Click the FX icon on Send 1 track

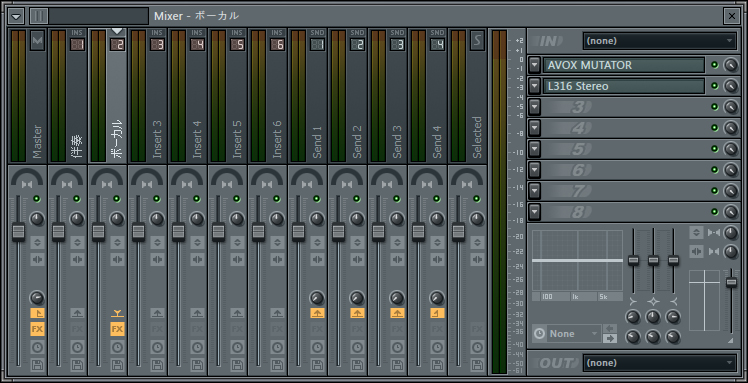point(317,329)
